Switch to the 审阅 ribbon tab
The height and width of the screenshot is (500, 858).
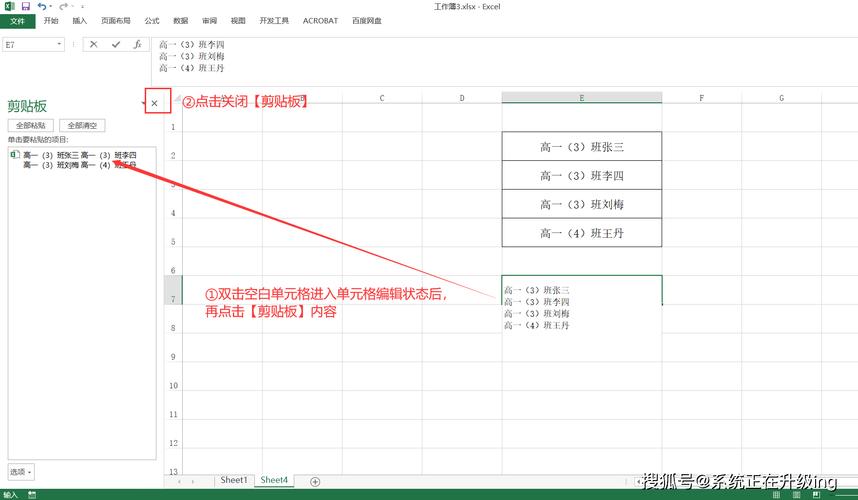(210, 21)
